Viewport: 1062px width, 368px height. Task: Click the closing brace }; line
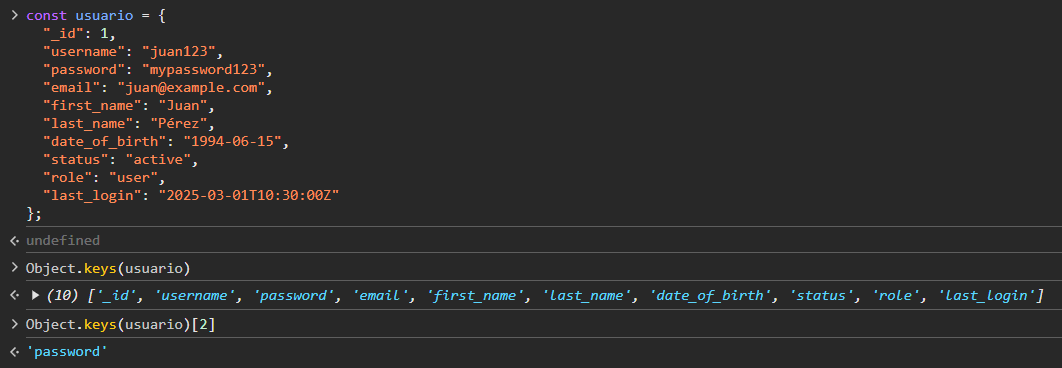(x=34, y=213)
